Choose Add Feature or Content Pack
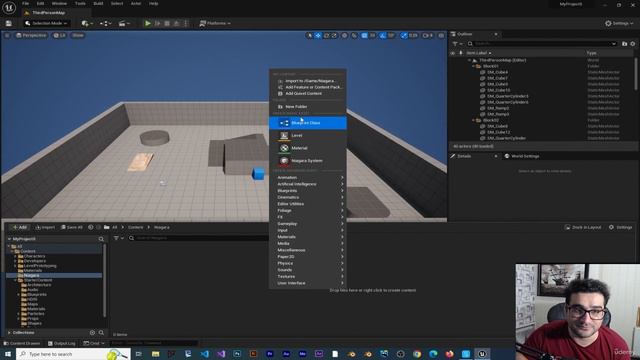 [308, 87]
